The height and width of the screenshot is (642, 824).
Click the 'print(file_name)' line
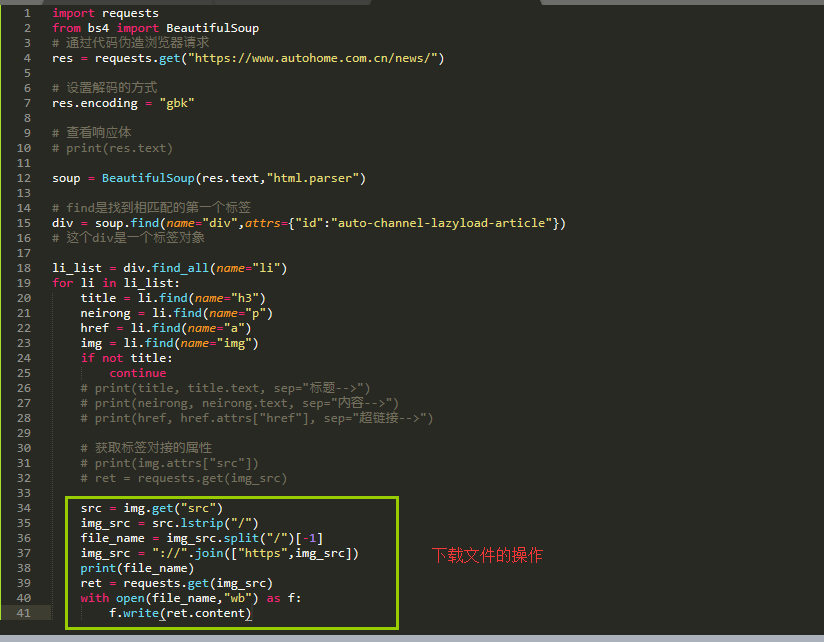[x=137, y=568]
